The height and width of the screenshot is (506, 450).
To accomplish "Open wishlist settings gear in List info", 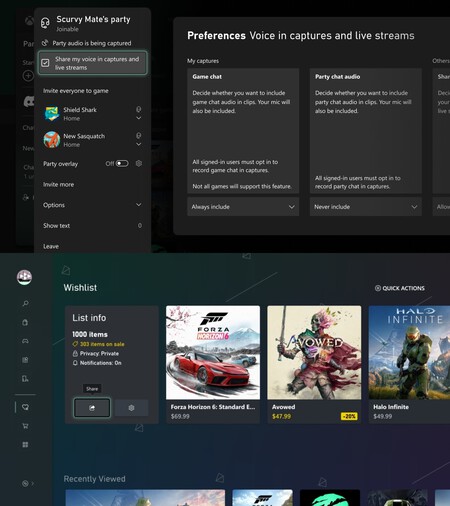I will (131, 408).
